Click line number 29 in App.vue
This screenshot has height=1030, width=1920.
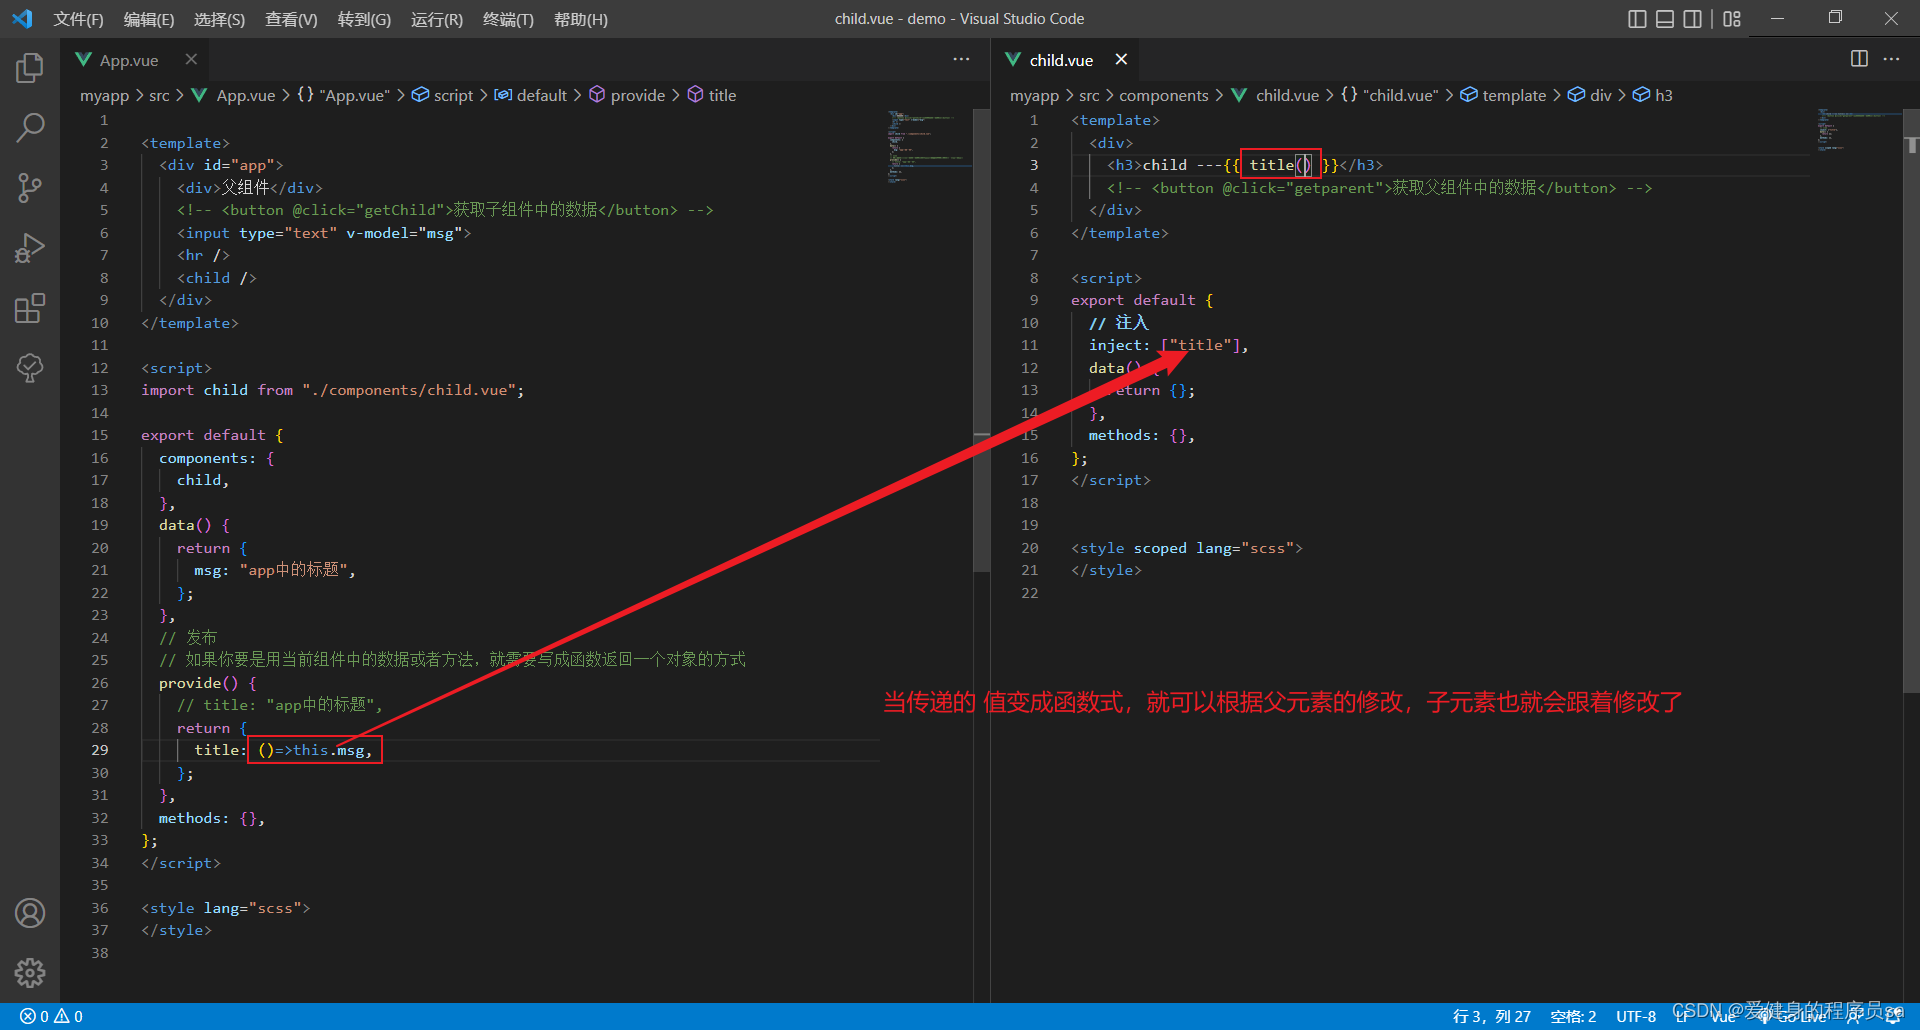pyautogui.click(x=100, y=750)
